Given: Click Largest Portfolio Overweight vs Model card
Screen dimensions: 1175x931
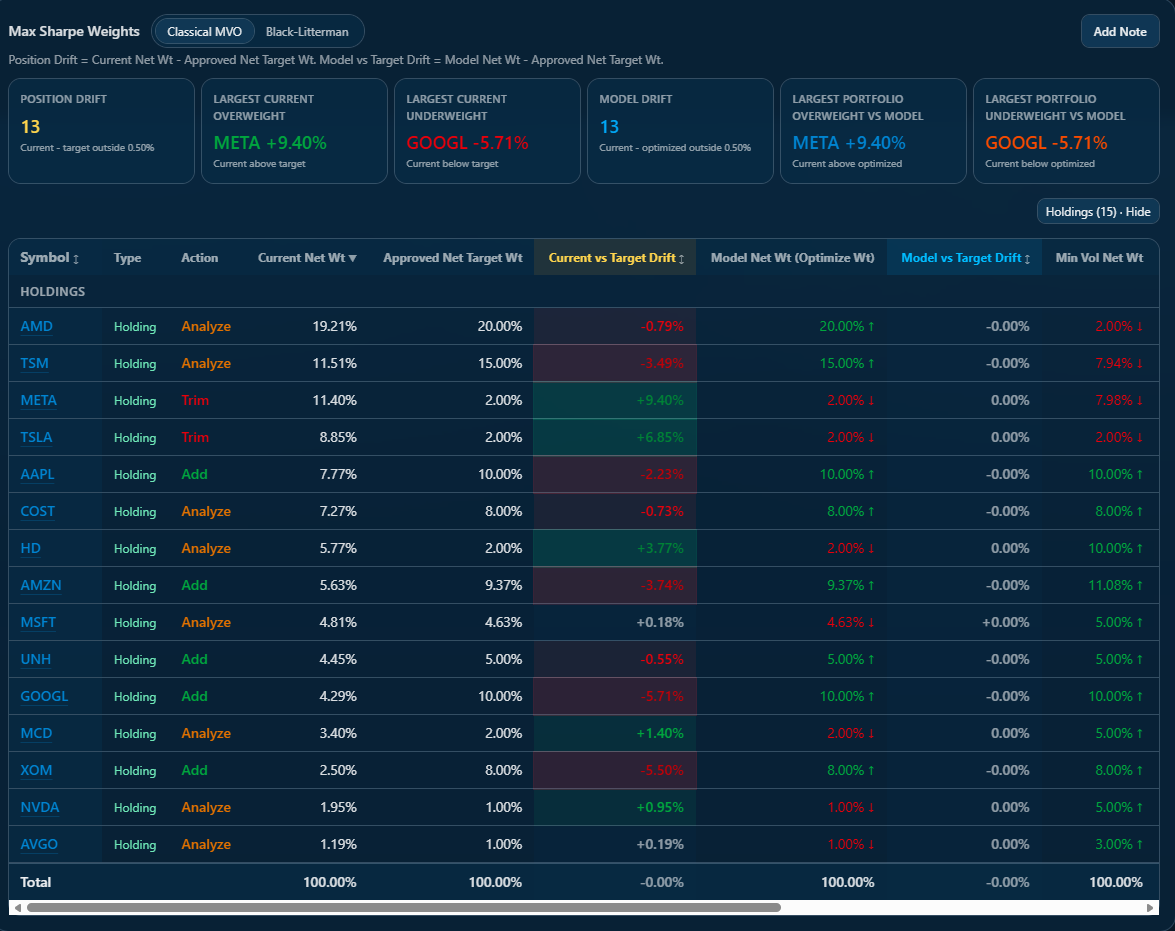Looking at the screenshot, I should pos(873,130).
